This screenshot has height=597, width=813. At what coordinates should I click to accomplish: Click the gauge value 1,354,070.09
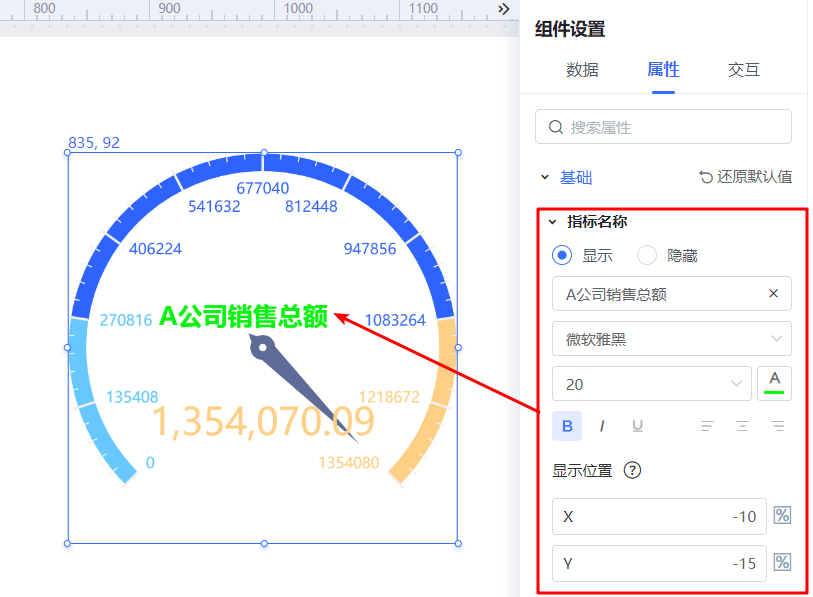coord(263,421)
